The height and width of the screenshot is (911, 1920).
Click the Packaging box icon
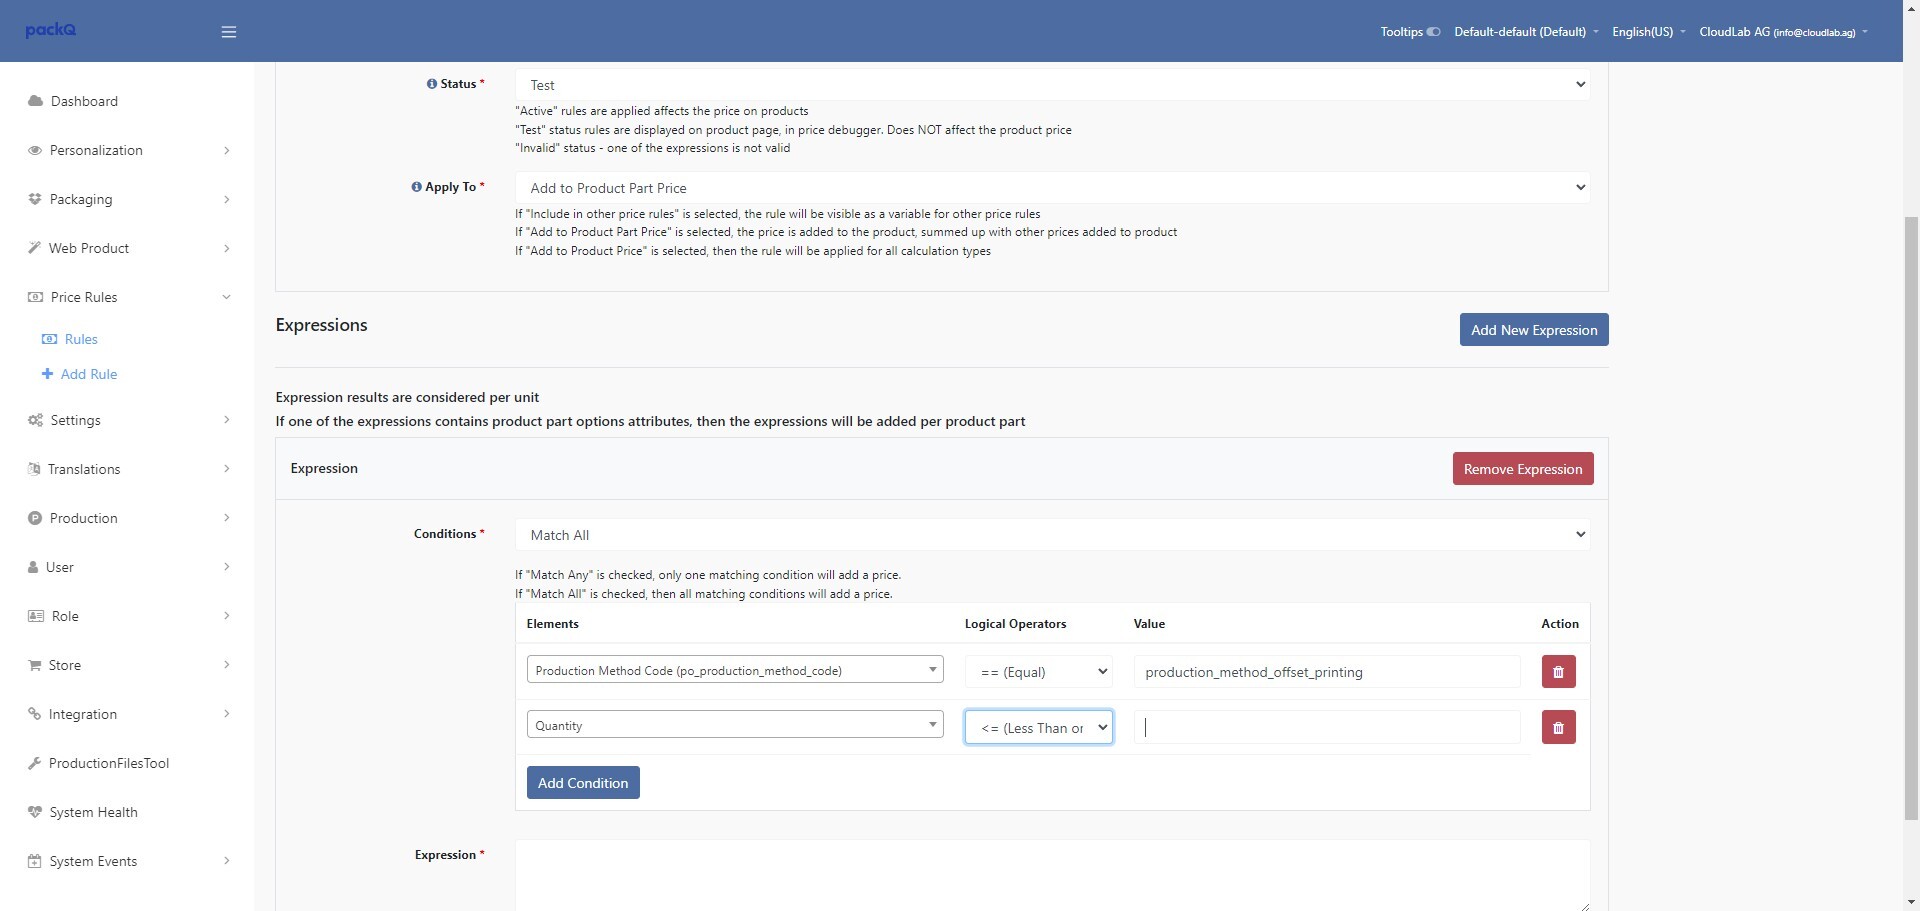(35, 199)
